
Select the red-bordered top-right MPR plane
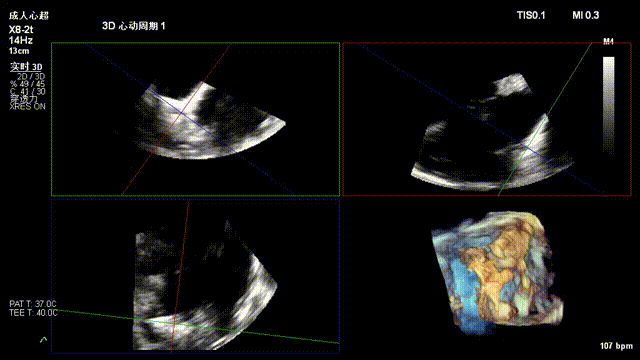click(487, 119)
